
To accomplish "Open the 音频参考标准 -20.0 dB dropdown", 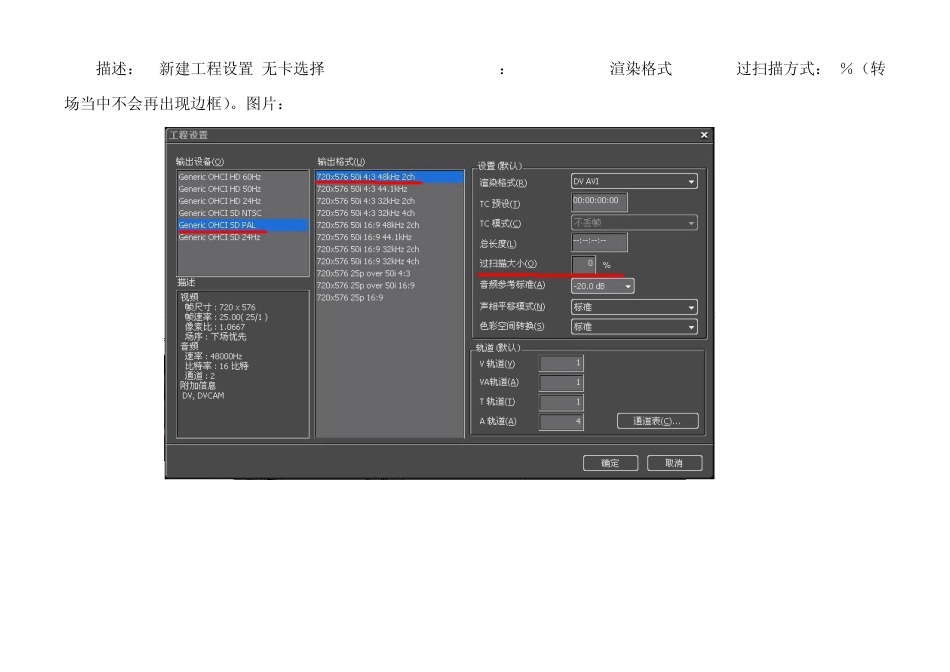I will pyautogui.click(x=602, y=286).
